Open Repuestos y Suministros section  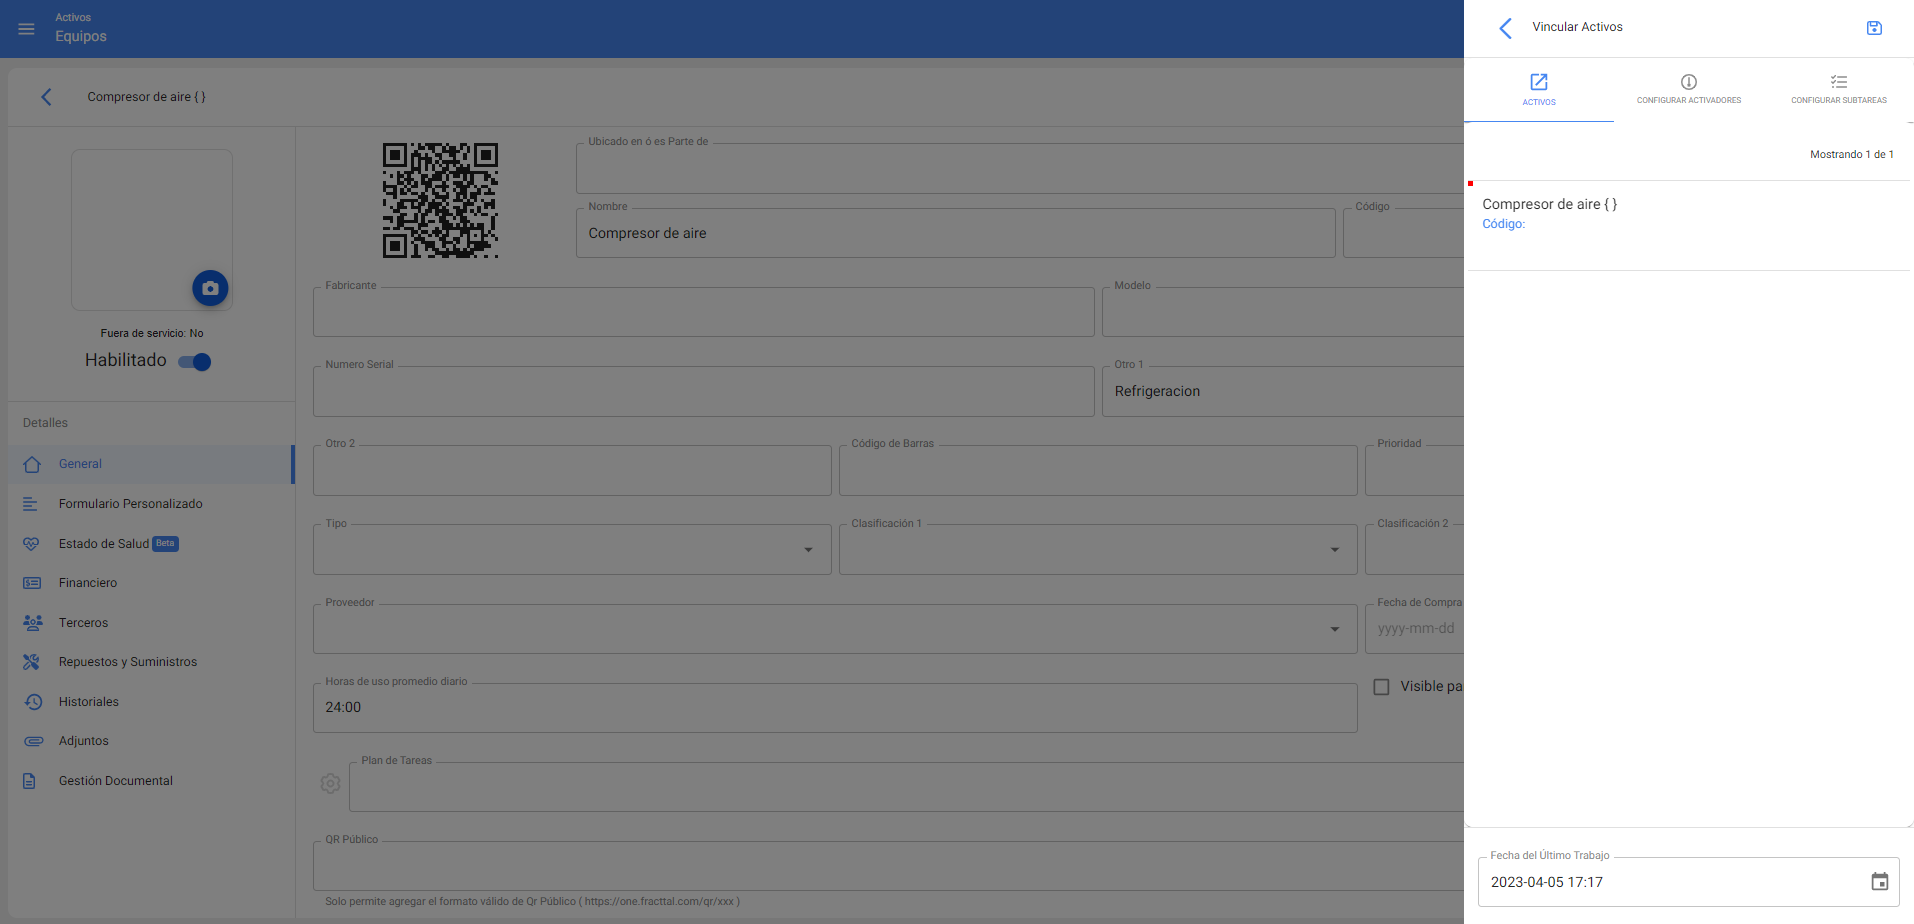click(x=127, y=662)
